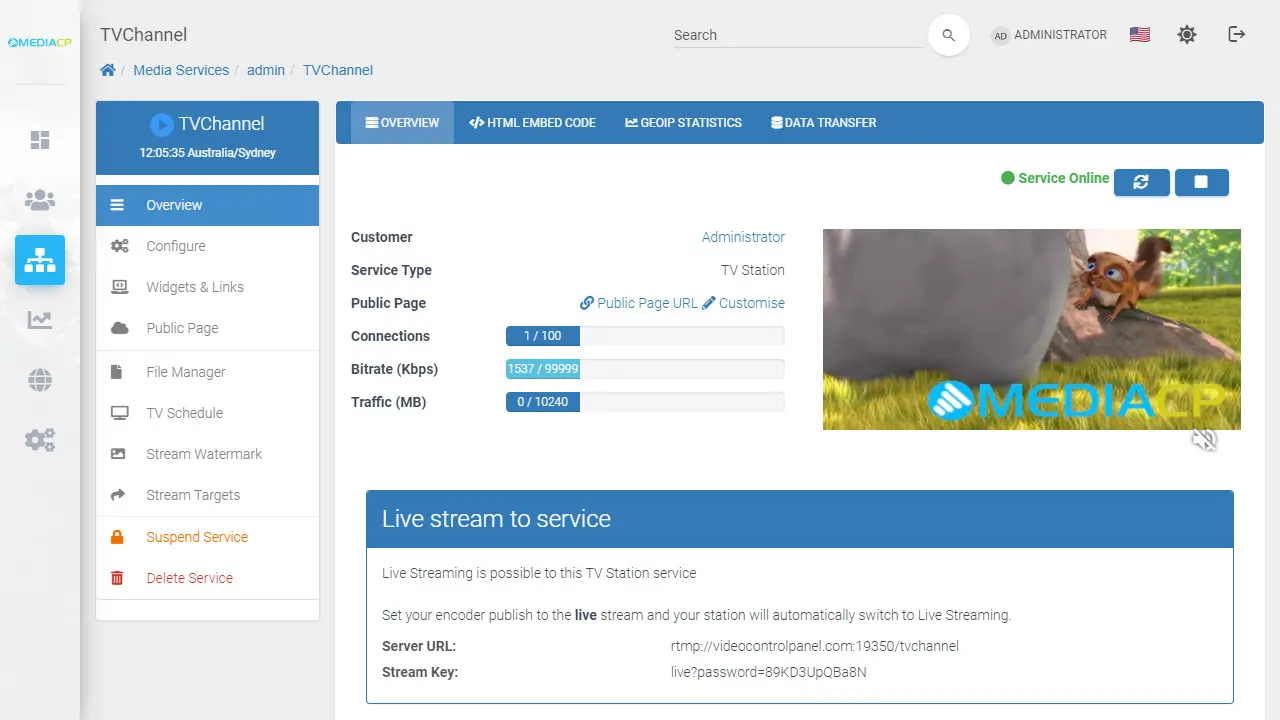Open the system settings gears icon

pyautogui.click(x=40, y=440)
